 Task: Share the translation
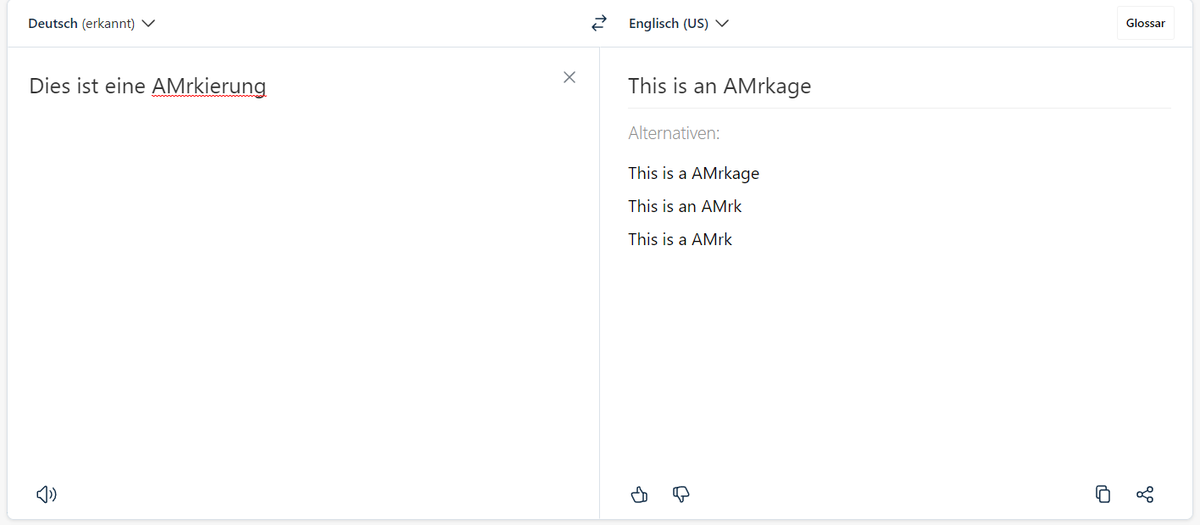1145,494
